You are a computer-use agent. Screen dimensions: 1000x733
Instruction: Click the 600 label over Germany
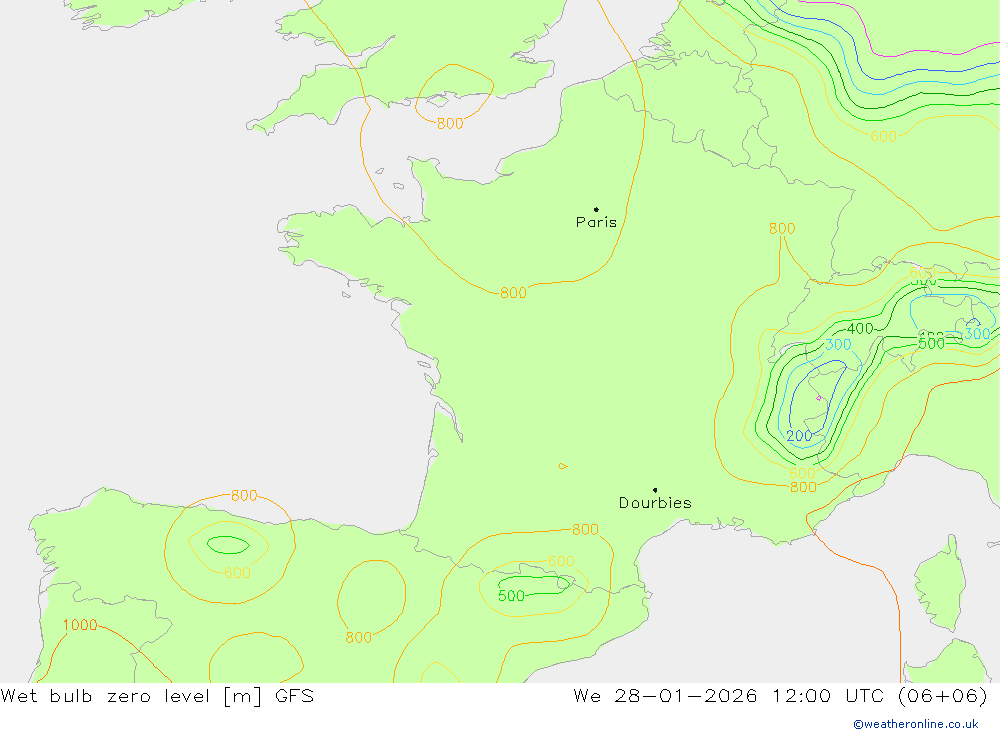click(883, 137)
